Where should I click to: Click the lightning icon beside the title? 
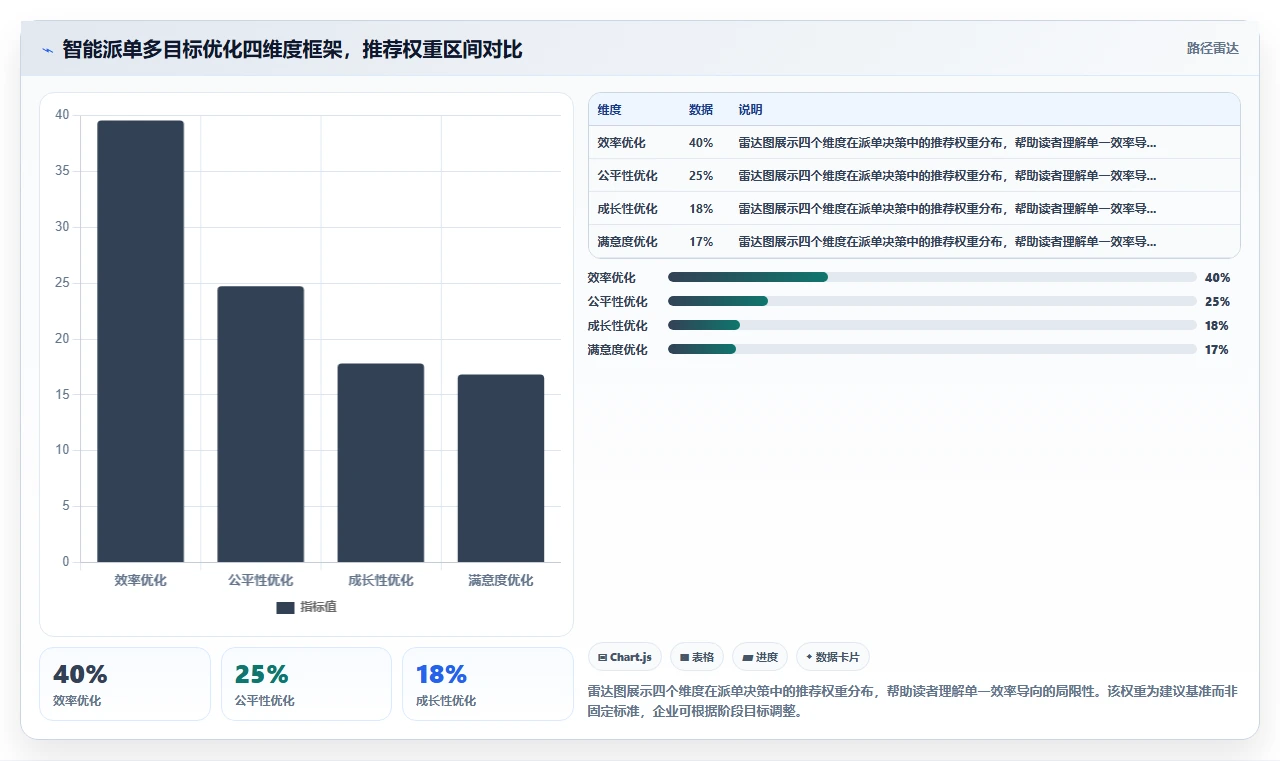click(x=48, y=50)
